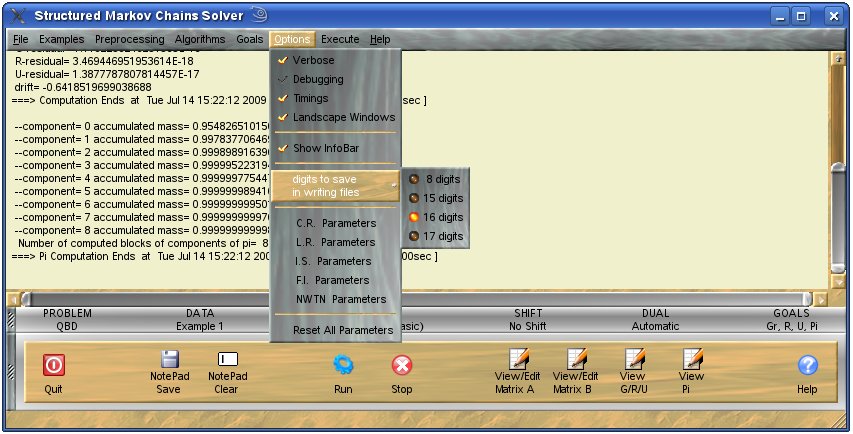Open View/Edit Matrix A icon
Image resolution: width=853 pixels, height=434 pixels.
tap(518, 359)
